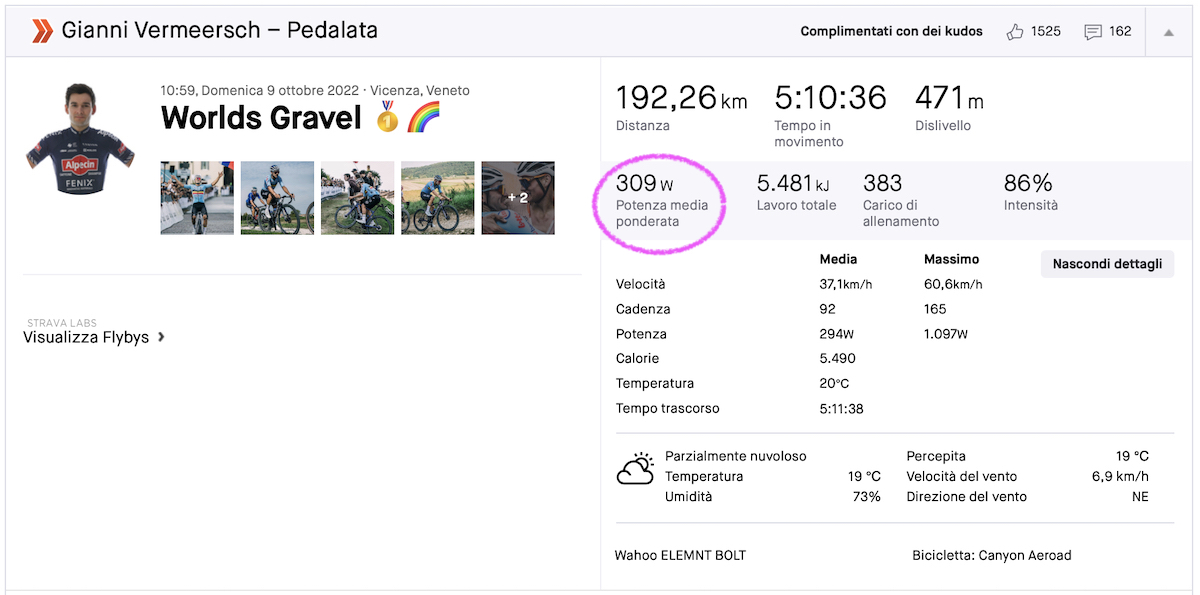Click the 5.490 calories value
Image resolution: width=1200 pixels, height=595 pixels.
837,359
